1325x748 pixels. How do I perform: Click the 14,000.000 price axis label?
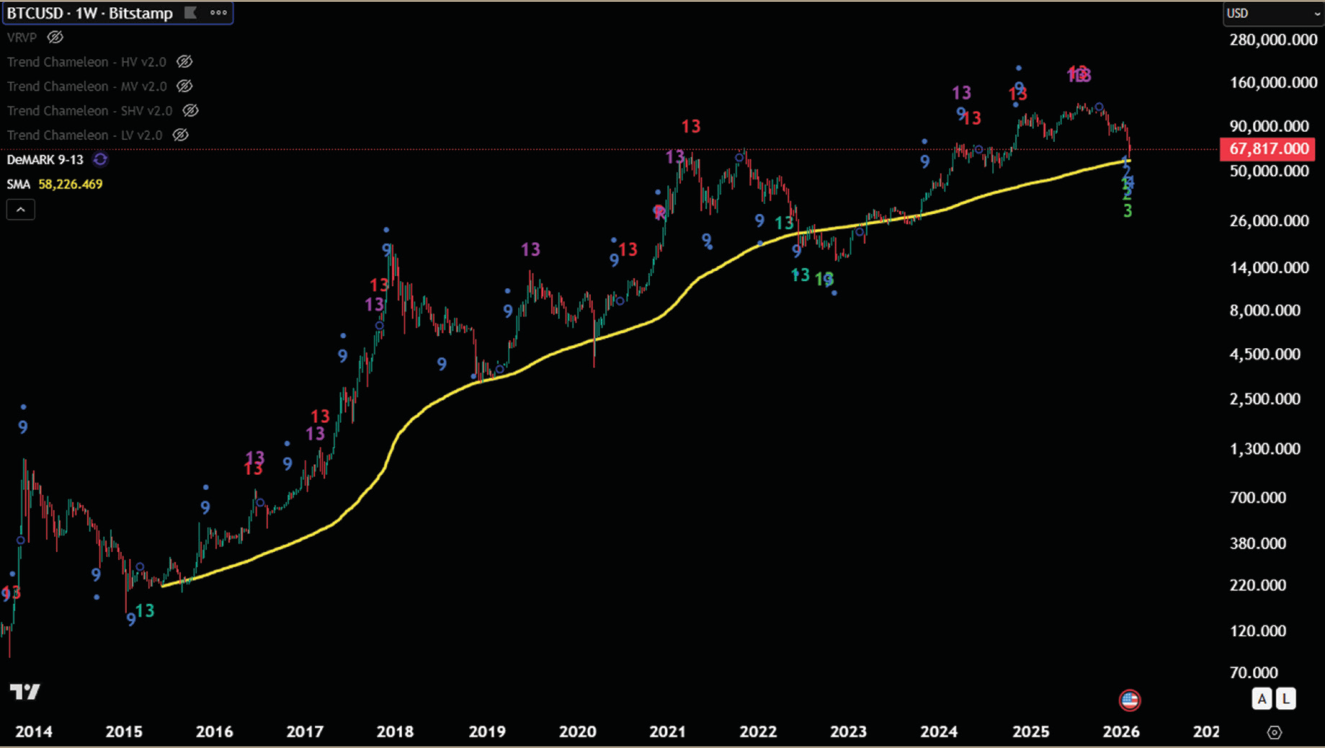(x=1268, y=268)
